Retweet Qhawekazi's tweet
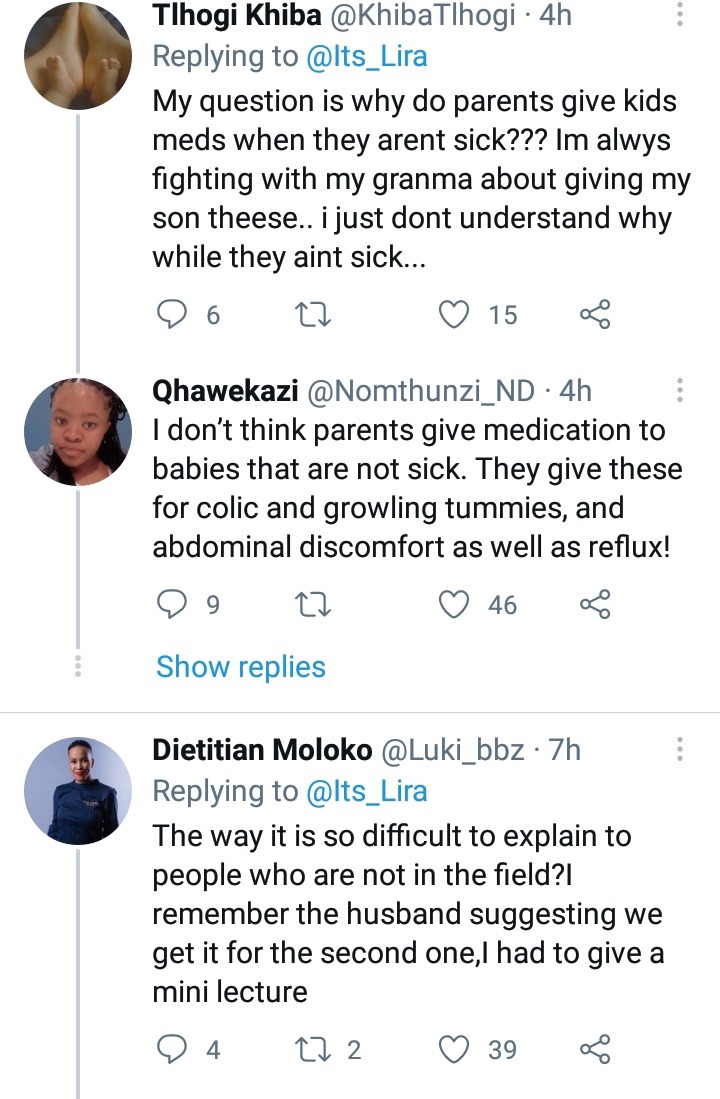This screenshot has width=720, height=1099. pyautogui.click(x=313, y=604)
